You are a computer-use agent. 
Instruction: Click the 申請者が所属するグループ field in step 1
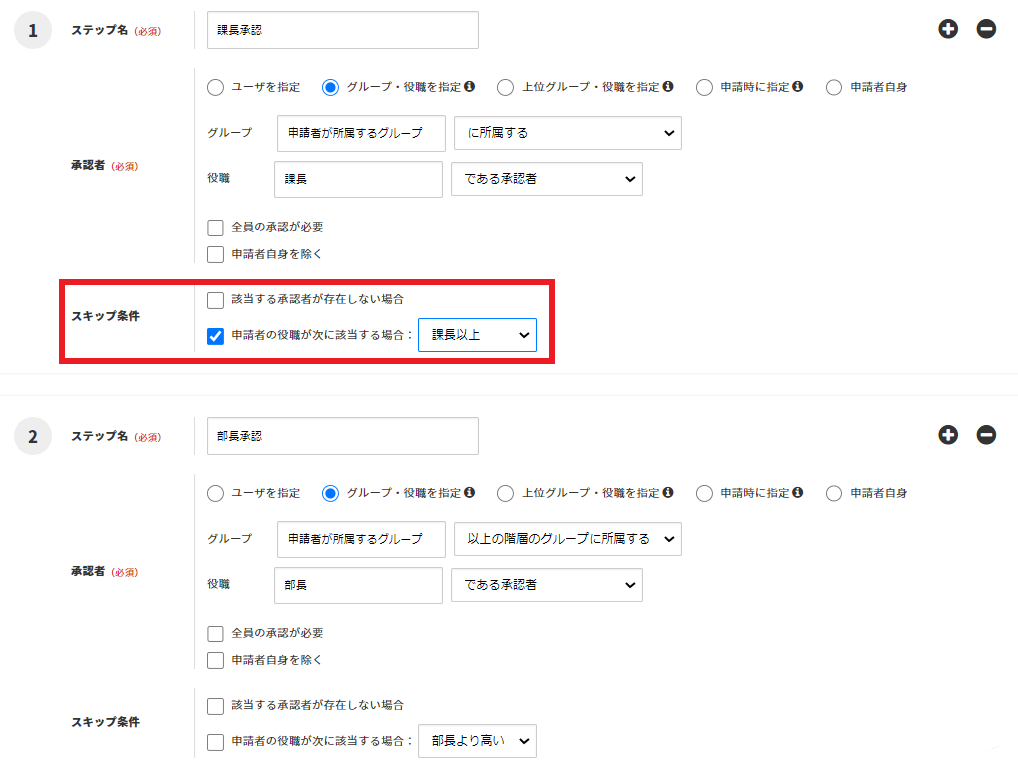pyautogui.click(x=361, y=133)
